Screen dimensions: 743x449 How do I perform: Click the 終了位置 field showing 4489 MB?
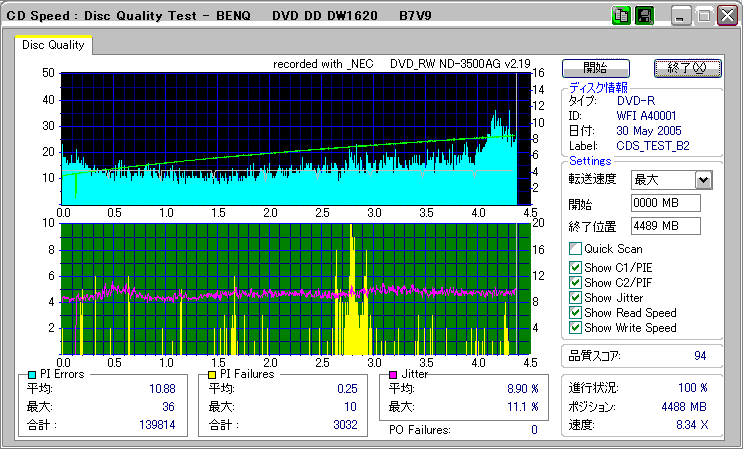pos(665,226)
